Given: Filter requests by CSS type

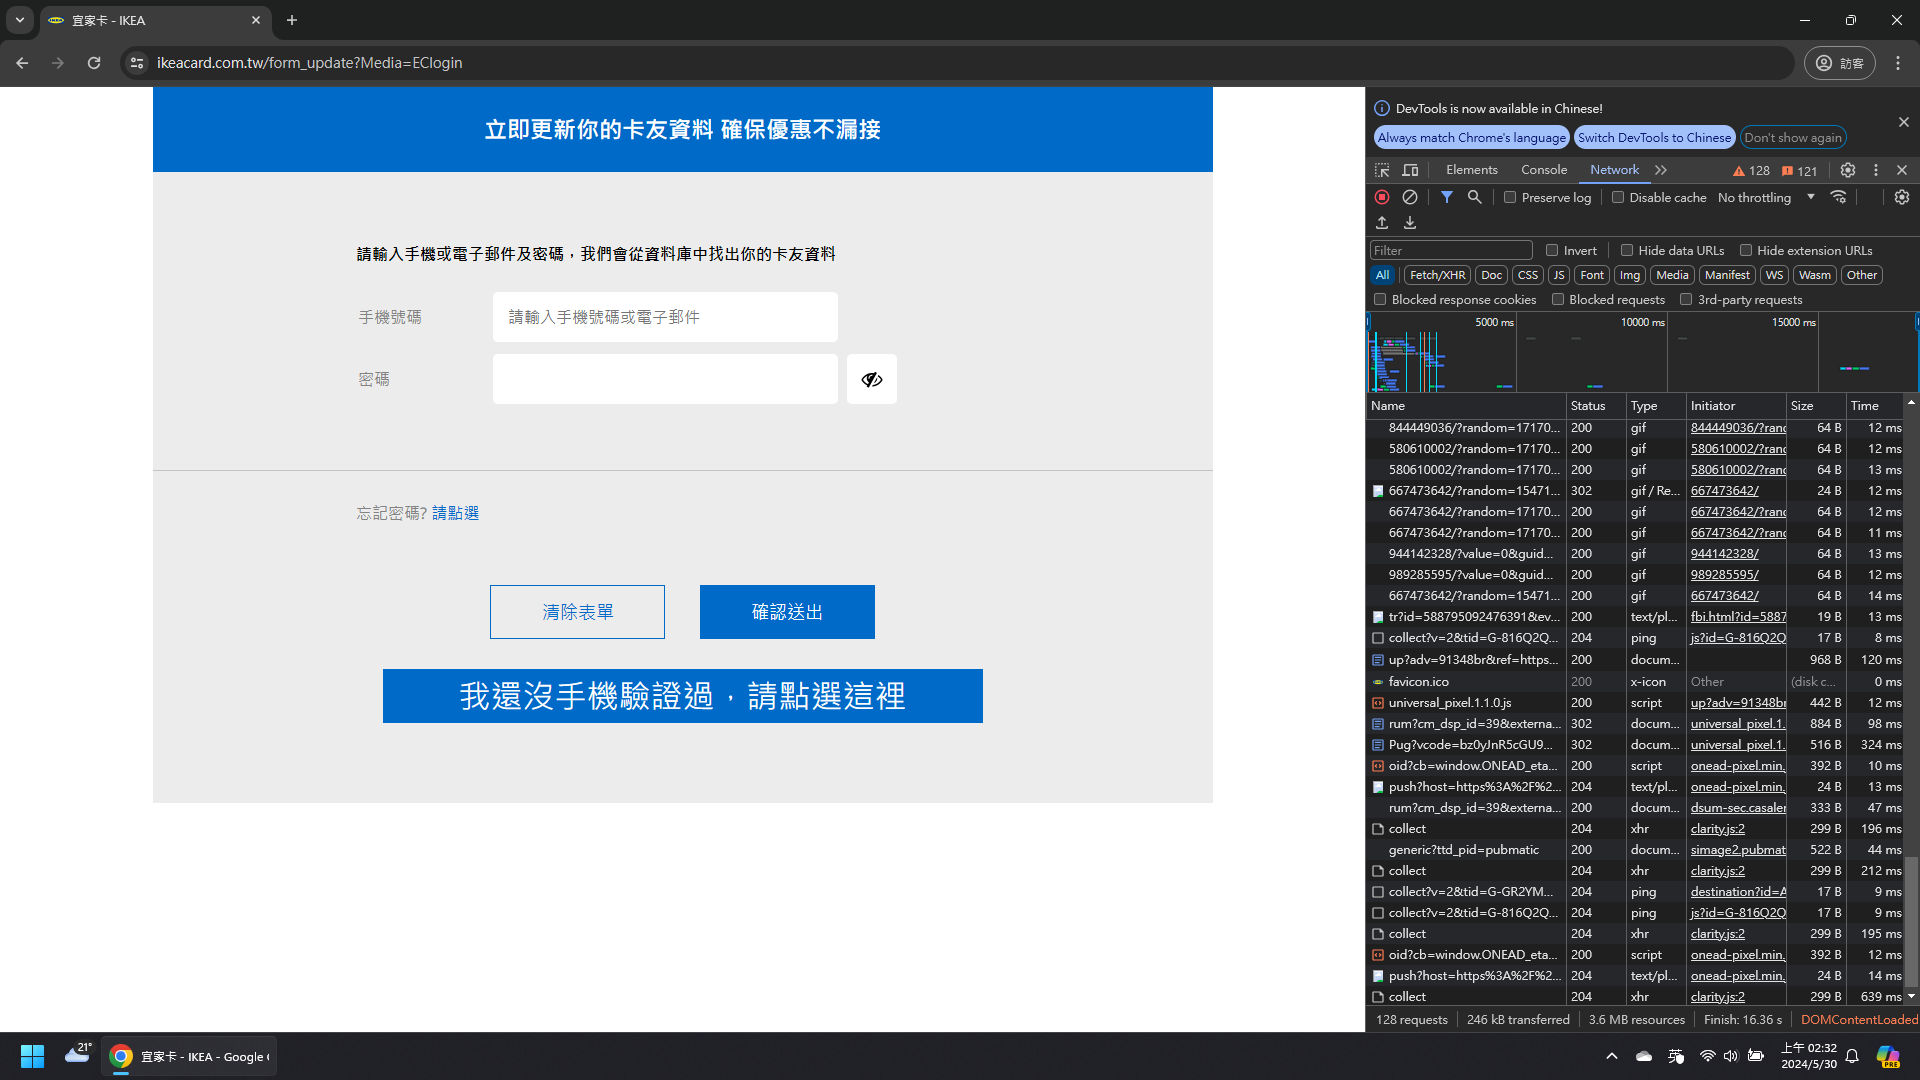Looking at the screenshot, I should (x=1527, y=275).
